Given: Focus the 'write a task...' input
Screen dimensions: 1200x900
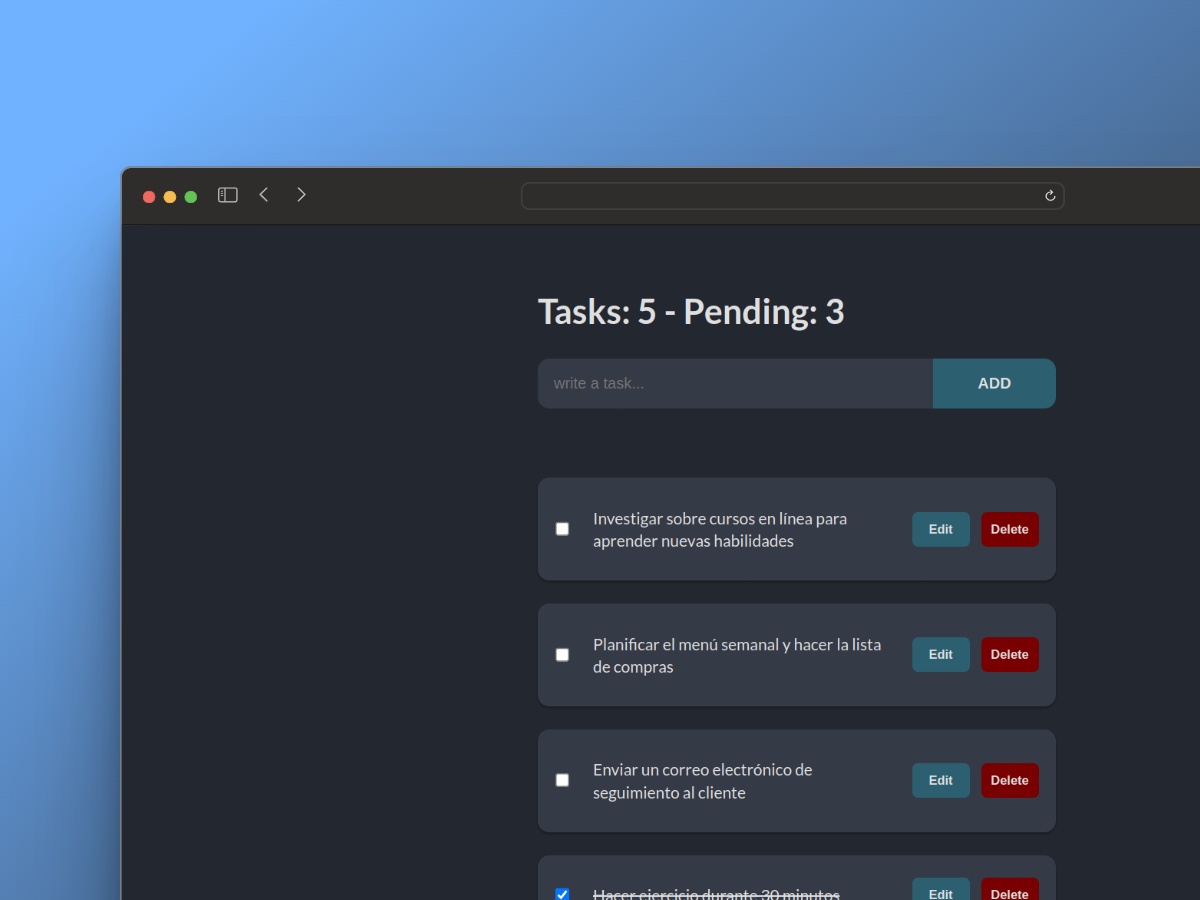Looking at the screenshot, I should pos(735,383).
